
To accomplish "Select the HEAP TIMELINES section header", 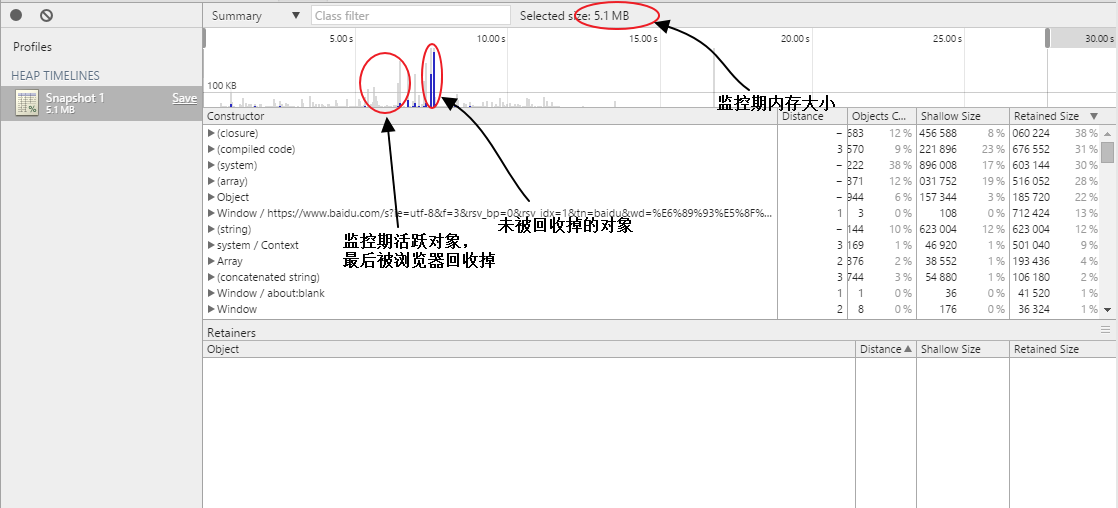I will coord(56,76).
